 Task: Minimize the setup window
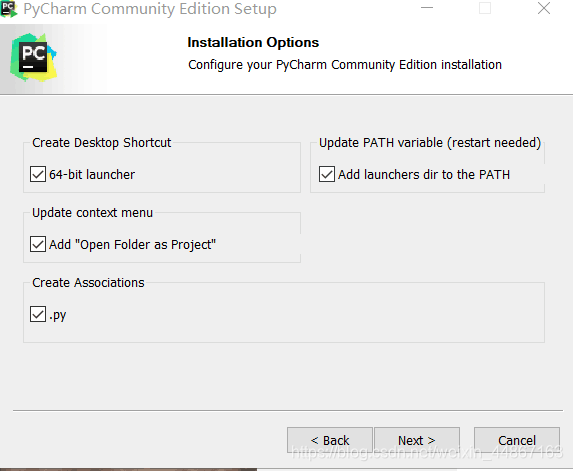point(427,8)
